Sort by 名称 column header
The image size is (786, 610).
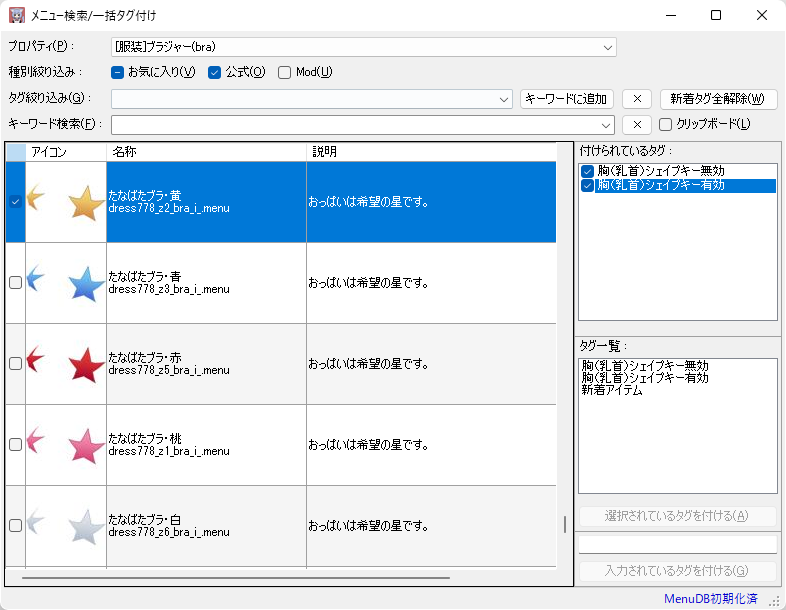tap(206, 152)
